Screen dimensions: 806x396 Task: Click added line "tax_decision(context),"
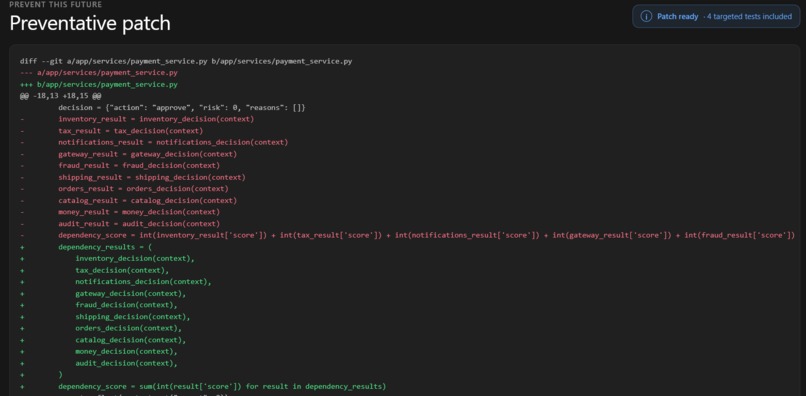coord(122,270)
